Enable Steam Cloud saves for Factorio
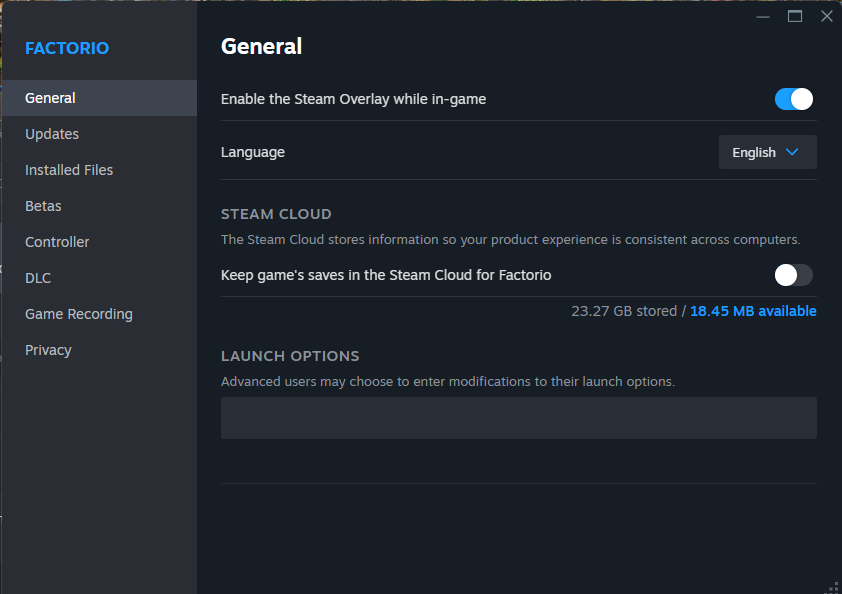The height and width of the screenshot is (594, 842). pyautogui.click(x=794, y=276)
